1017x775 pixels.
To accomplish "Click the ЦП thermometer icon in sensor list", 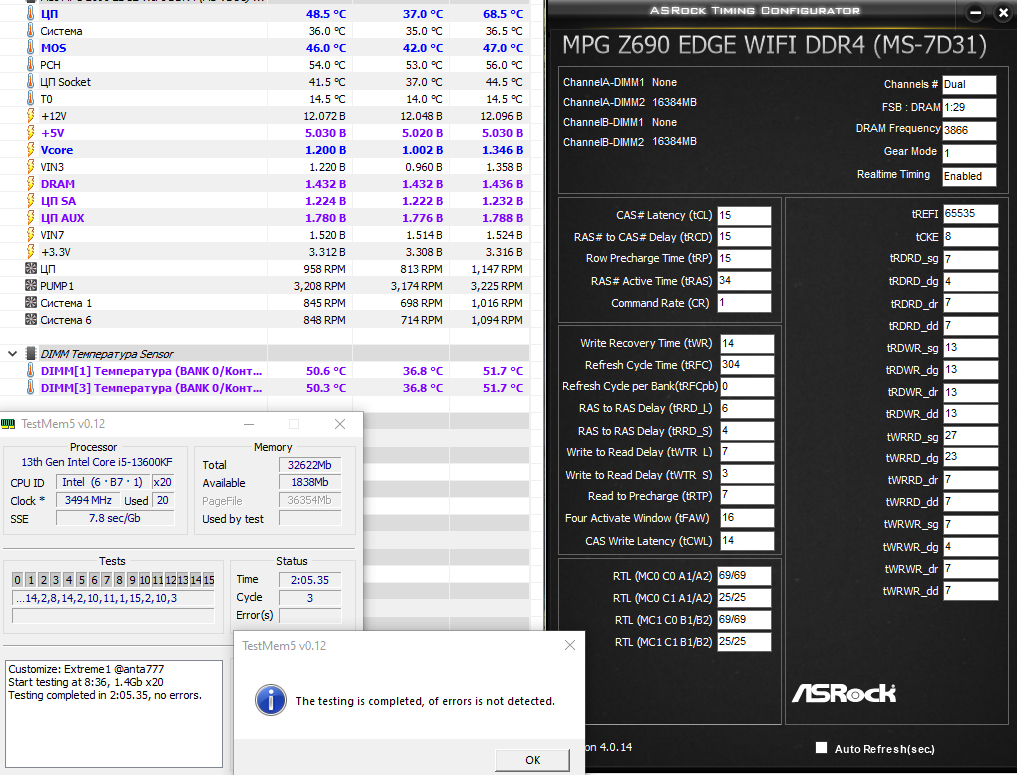I will click(x=30, y=14).
